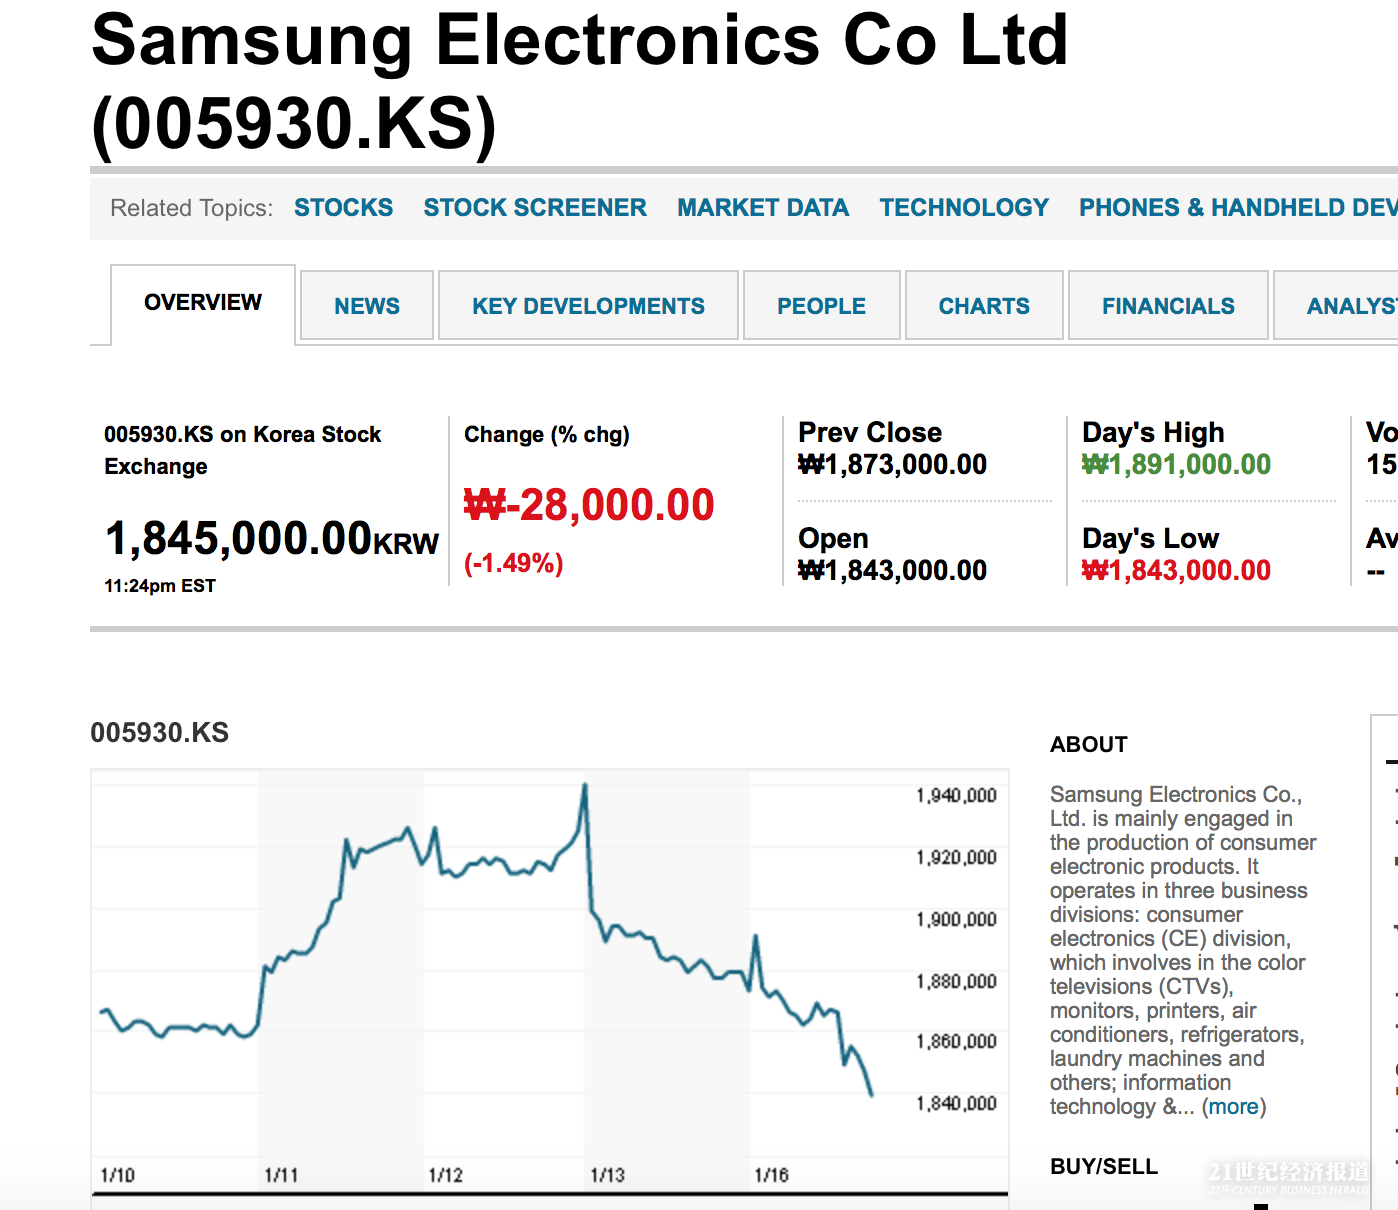Open the PHONES & HANDHELD topic link
The height and width of the screenshot is (1210, 1398).
tap(1237, 208)
